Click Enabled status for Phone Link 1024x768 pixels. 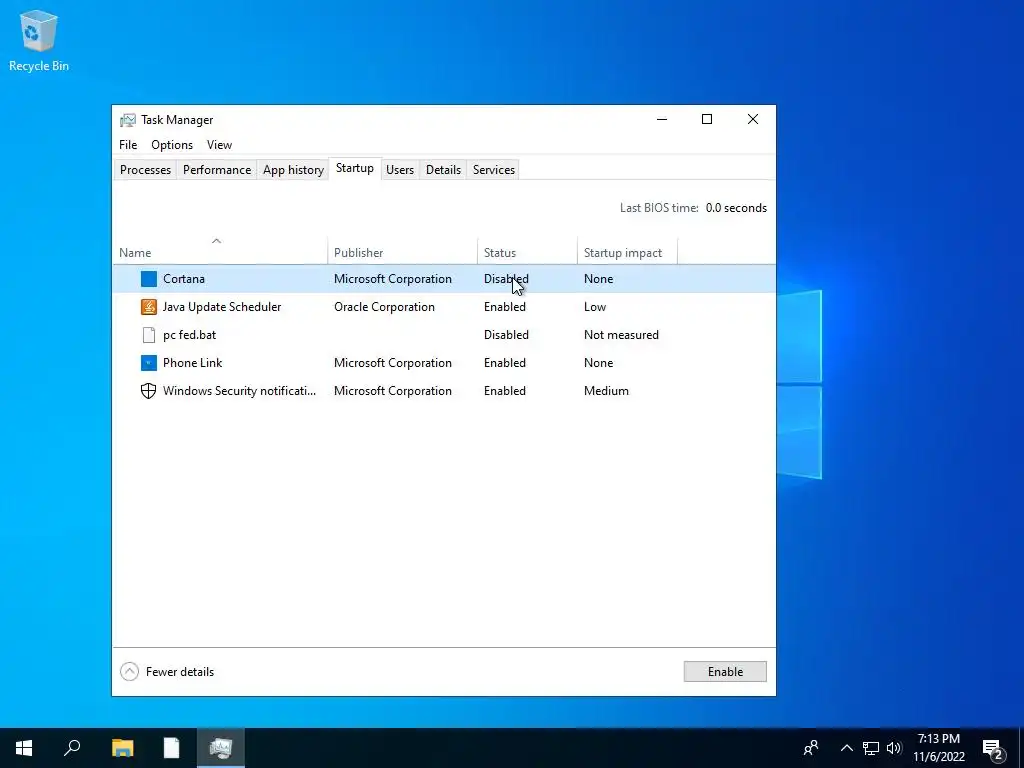(505, 363)
